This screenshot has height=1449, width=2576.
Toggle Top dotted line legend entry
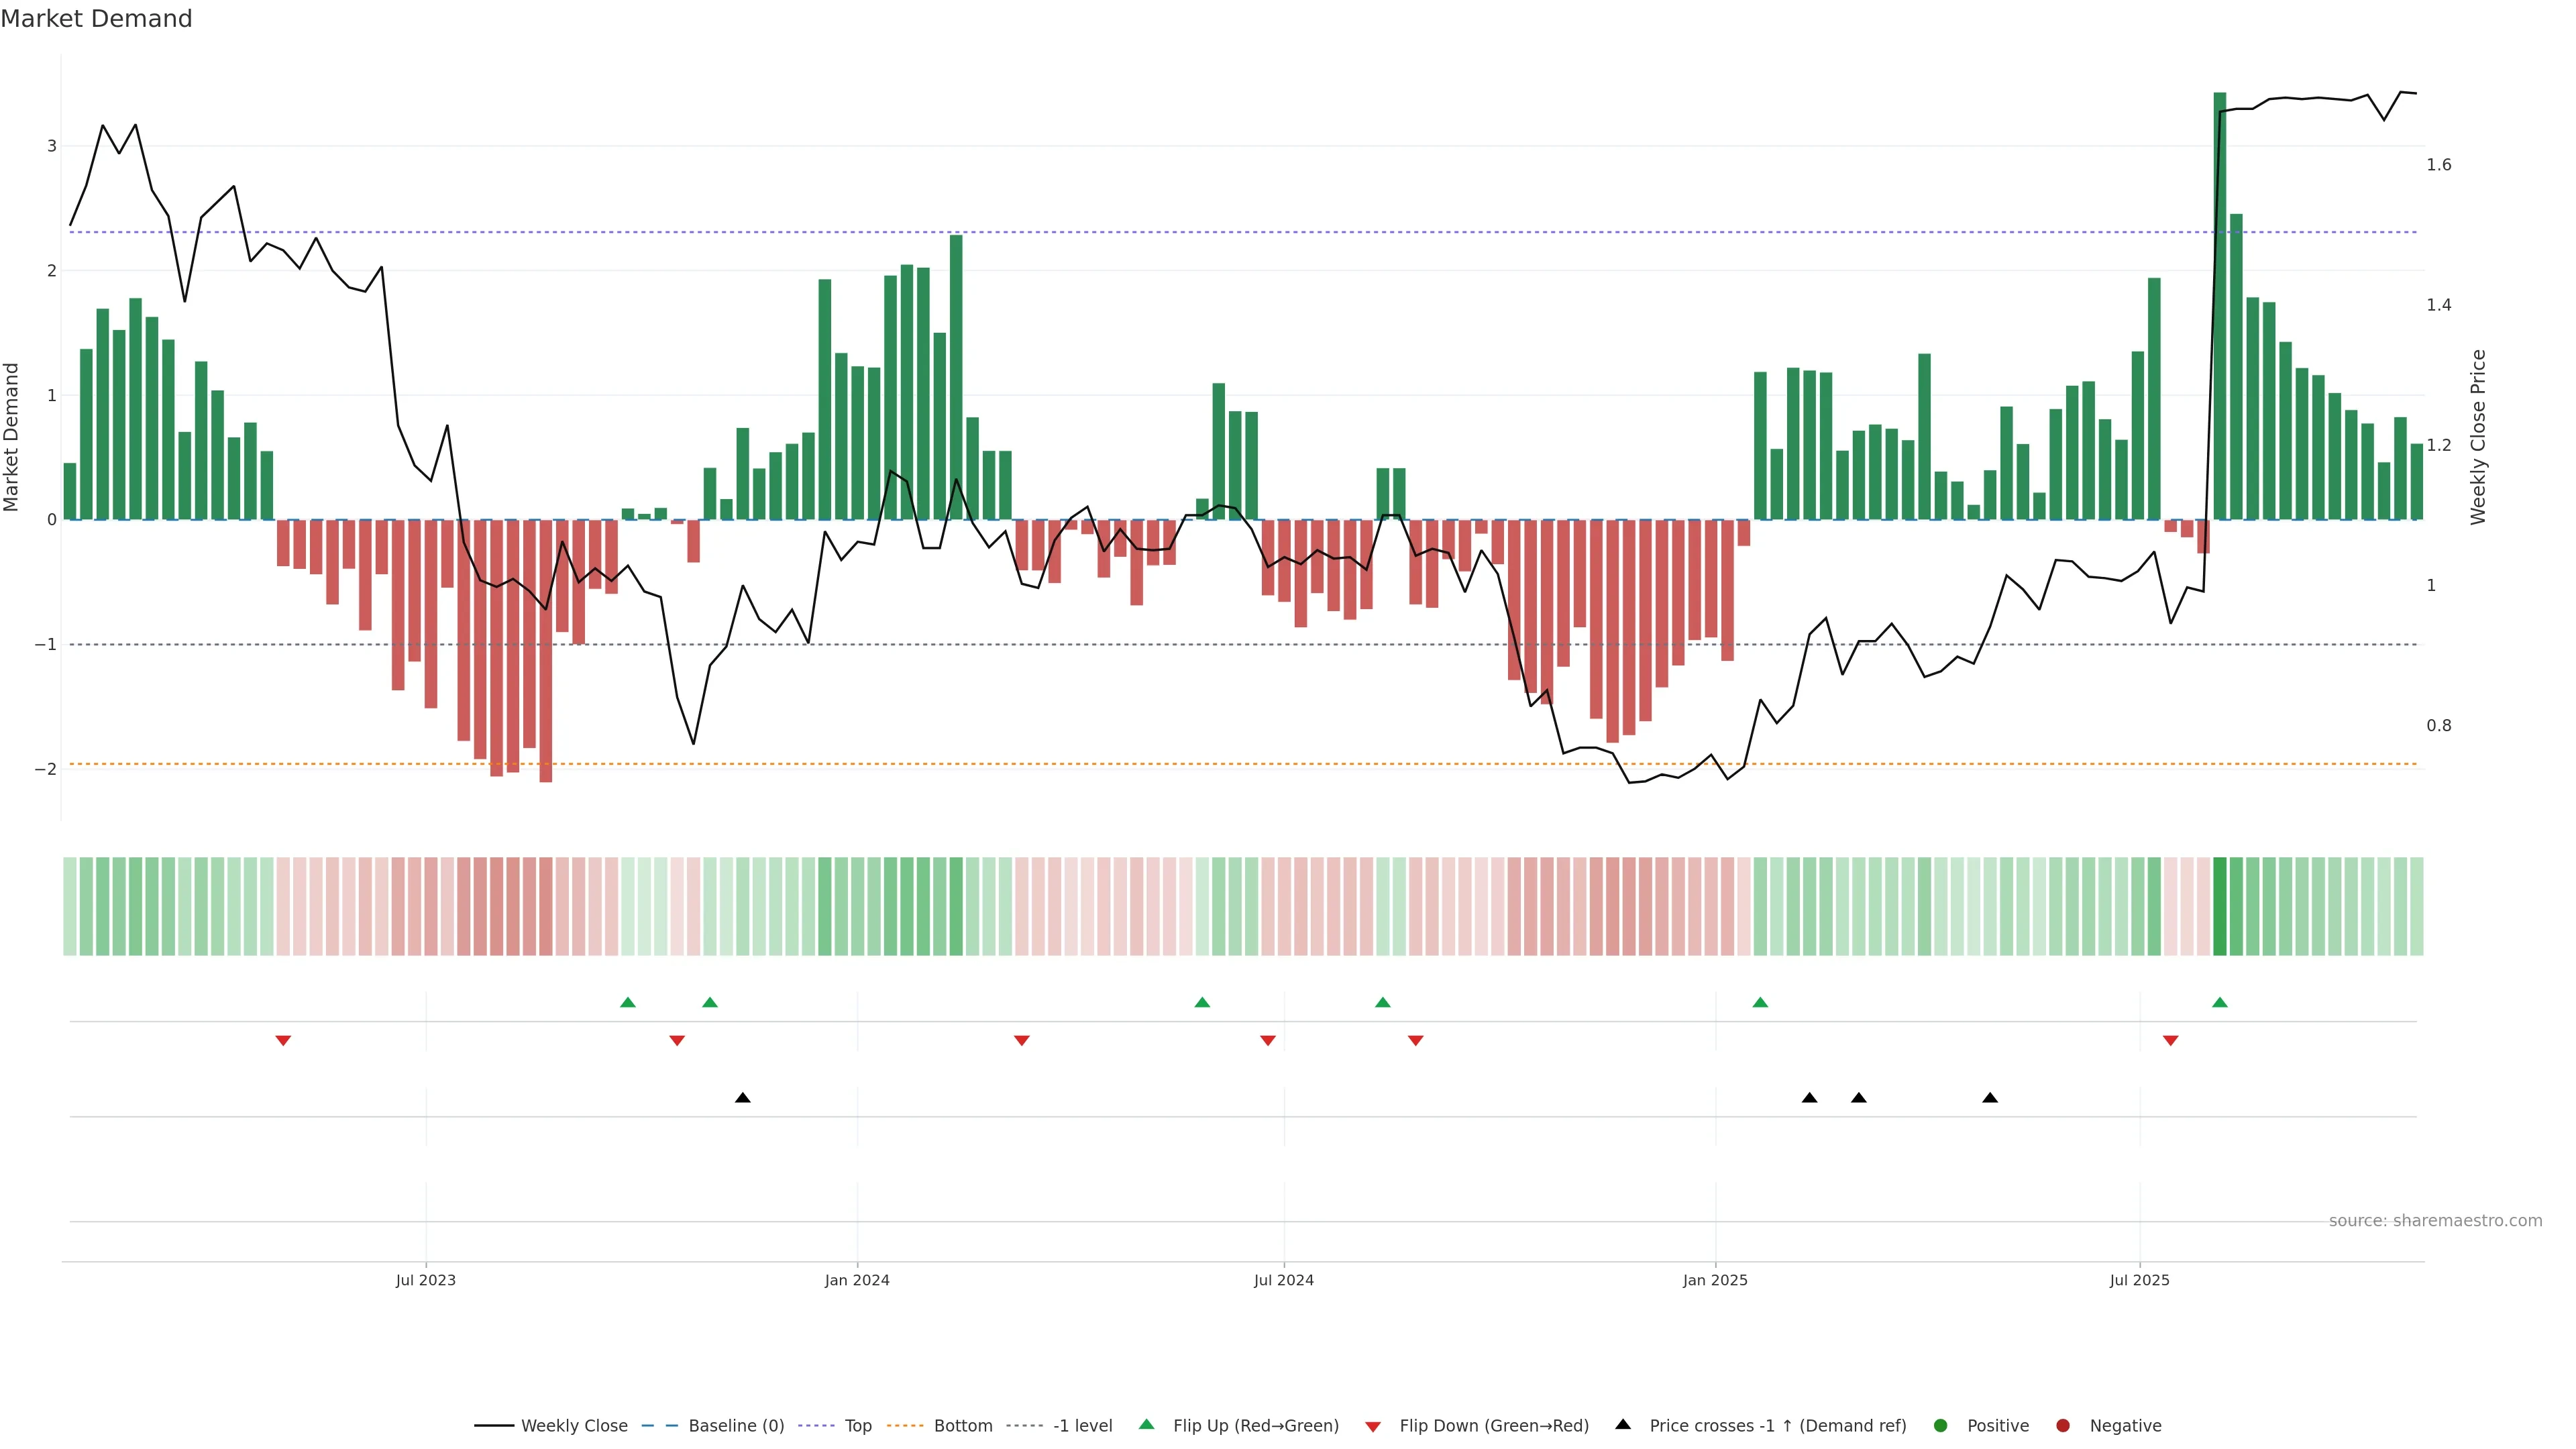coord(857,1426)
